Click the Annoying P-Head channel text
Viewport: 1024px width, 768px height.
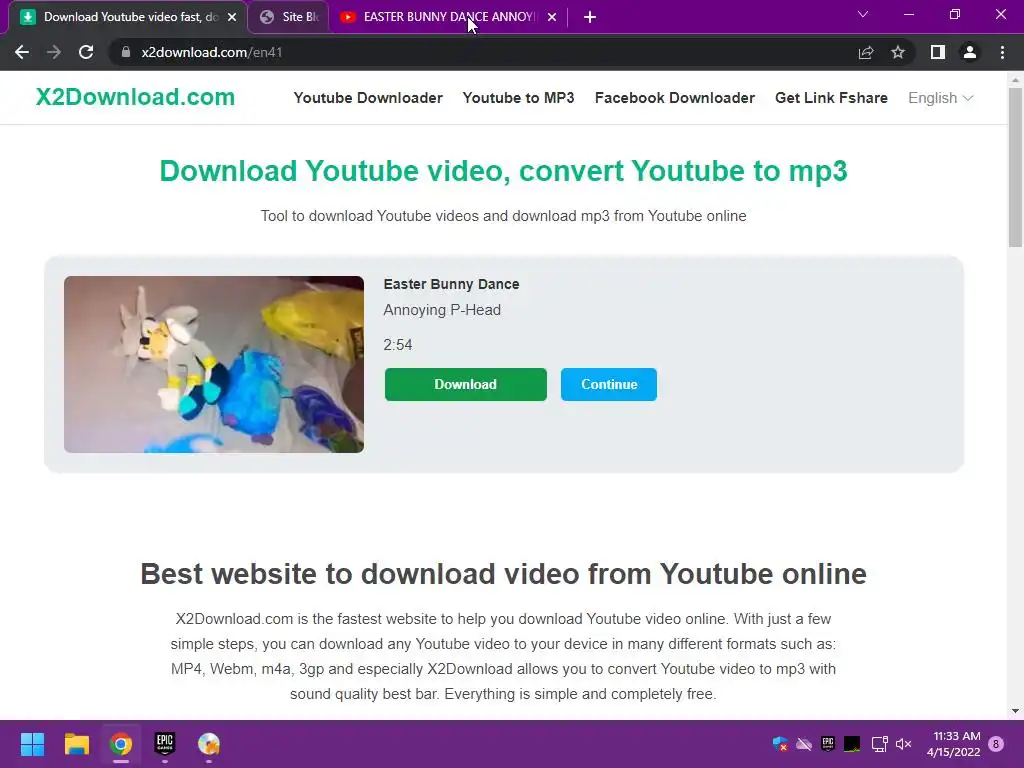[442, 310]
